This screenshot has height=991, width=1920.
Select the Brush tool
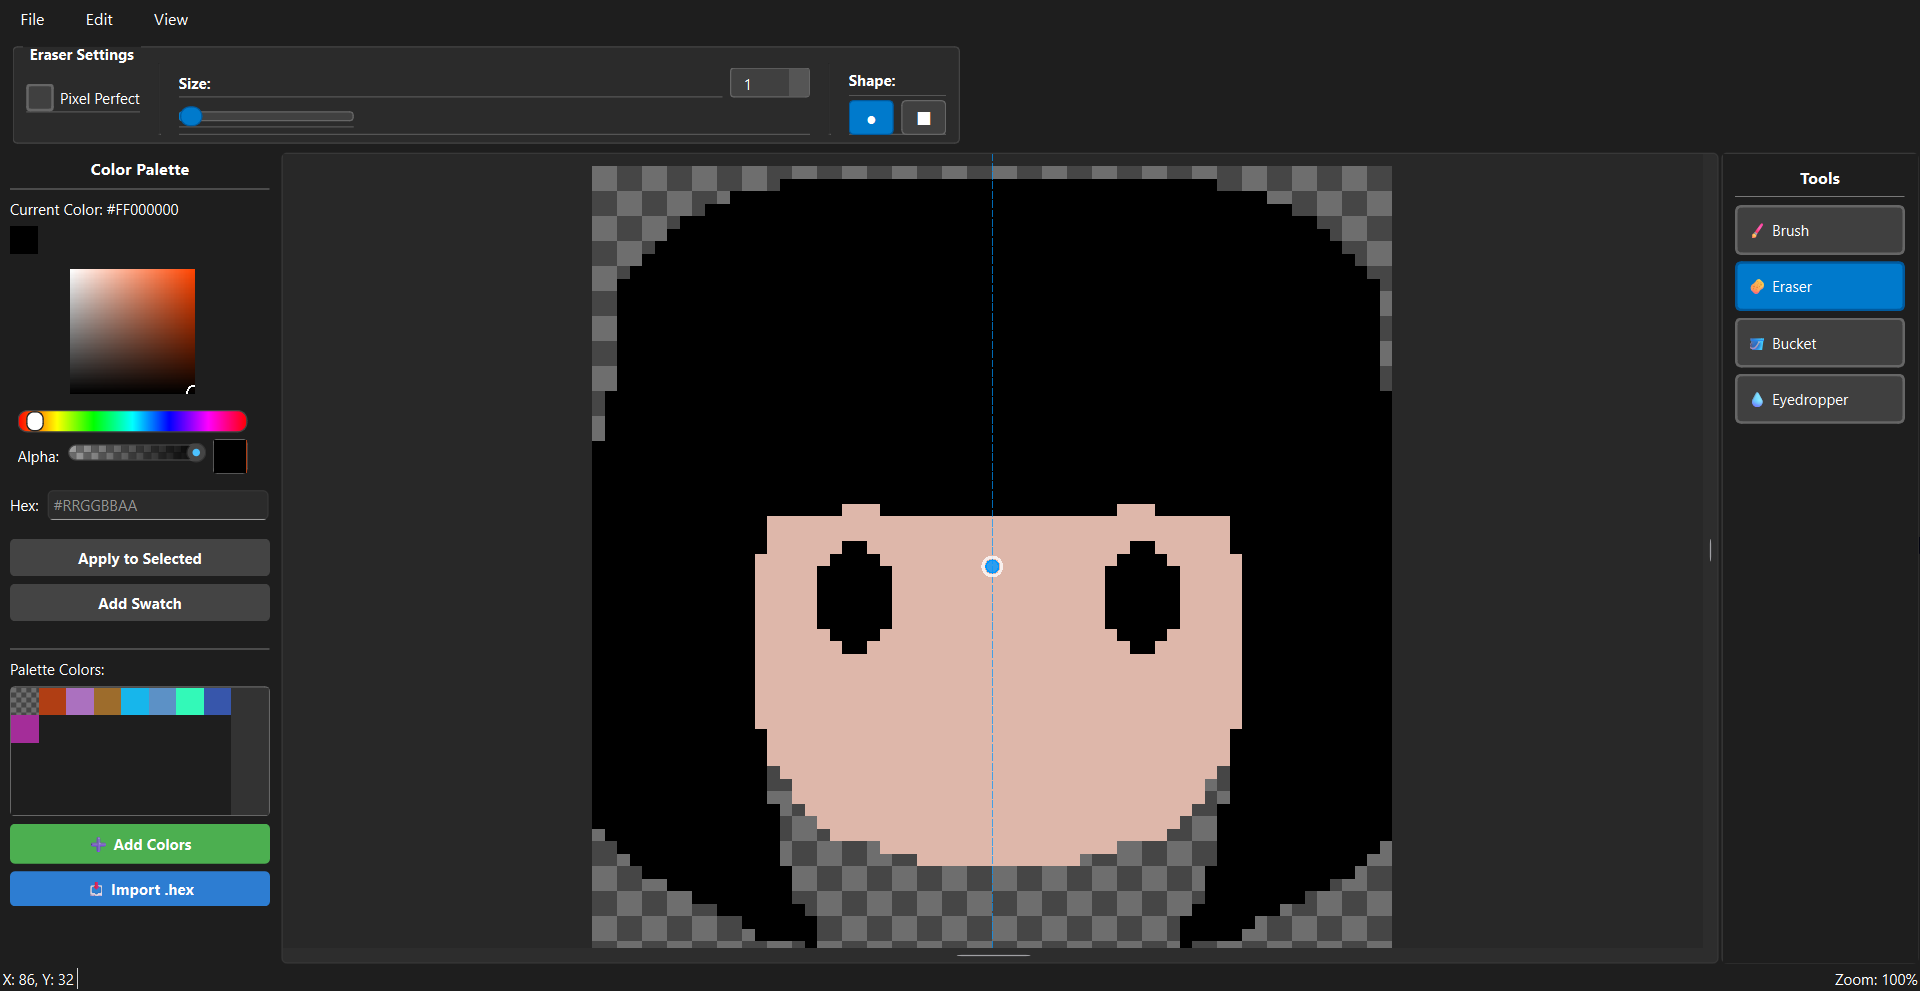point(1819,231)
